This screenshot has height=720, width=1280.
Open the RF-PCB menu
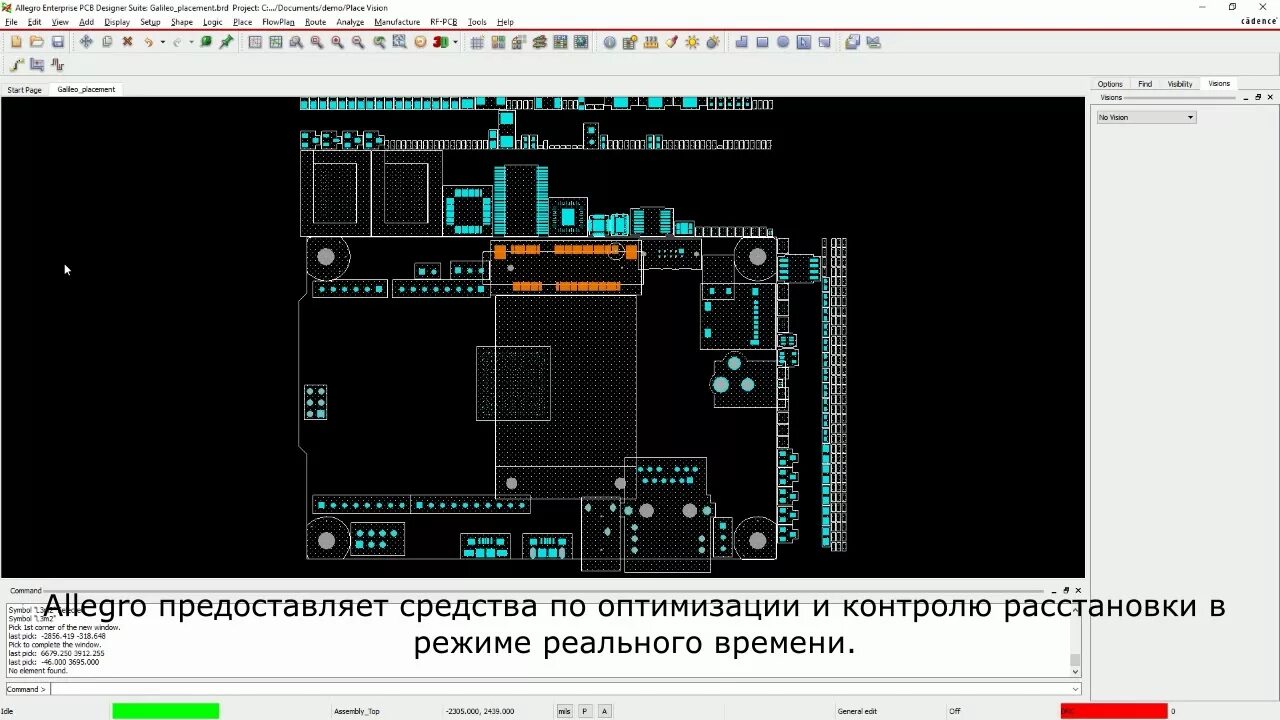[x=443, y=22]
